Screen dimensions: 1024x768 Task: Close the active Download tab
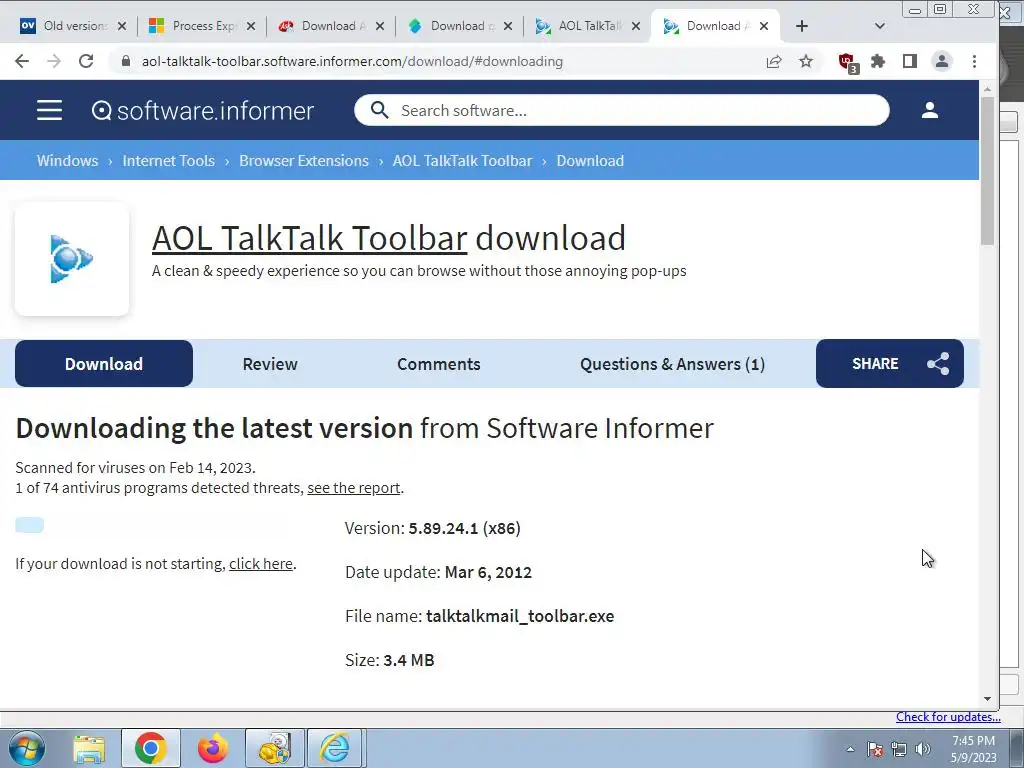(764, 26)
